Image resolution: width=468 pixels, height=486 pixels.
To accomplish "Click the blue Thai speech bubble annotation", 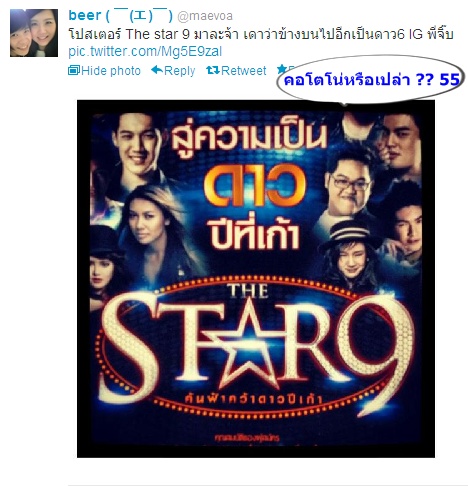I will [x=370, y=80].
